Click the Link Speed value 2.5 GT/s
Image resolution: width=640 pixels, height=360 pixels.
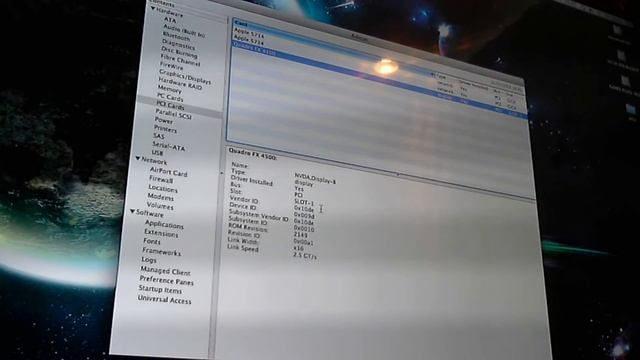(305, 256)
